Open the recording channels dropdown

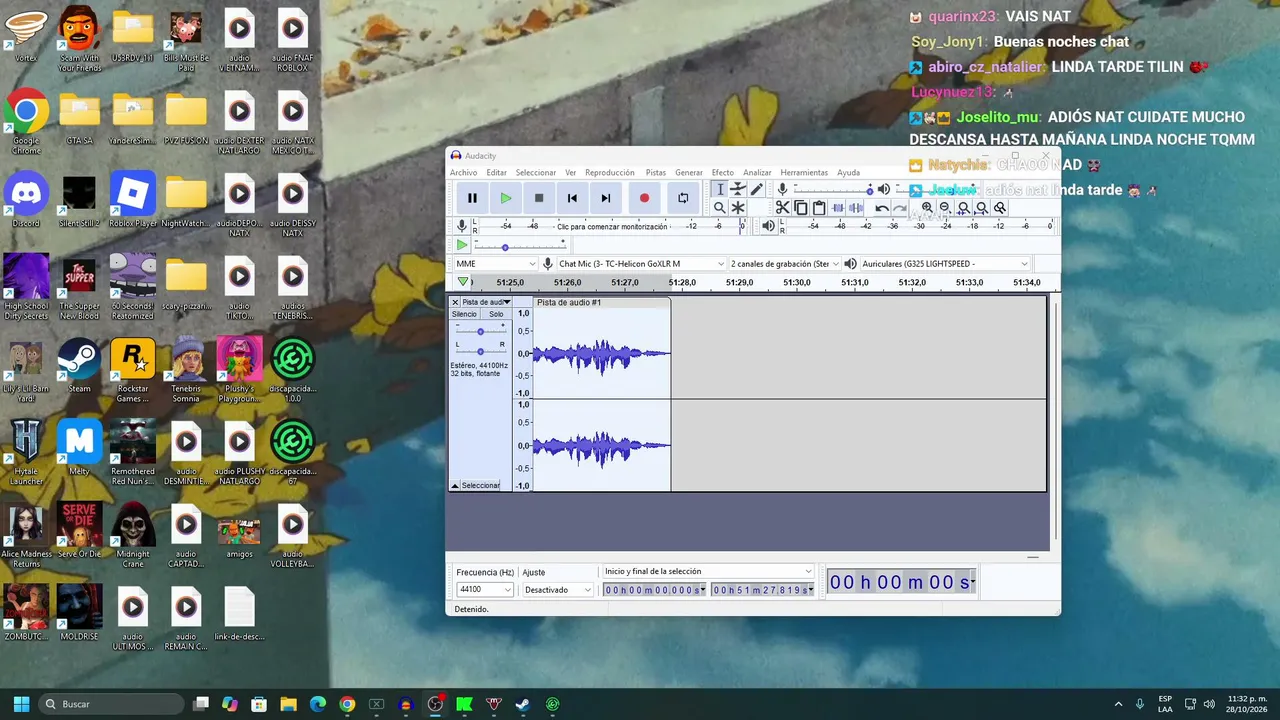(784, 264)
